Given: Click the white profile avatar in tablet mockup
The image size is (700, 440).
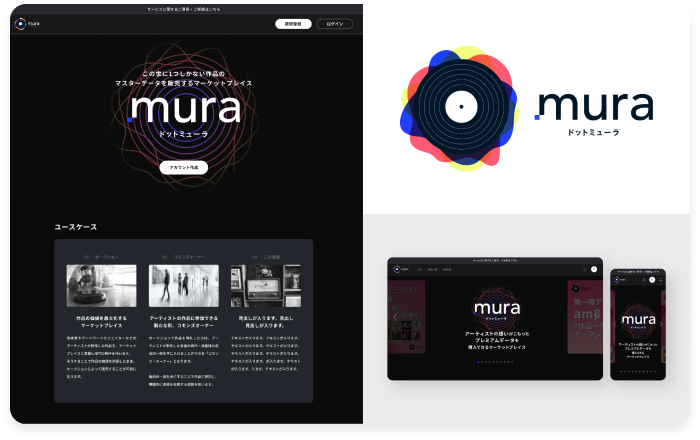Looking at the screenshot, I should [x=593, y=269].
